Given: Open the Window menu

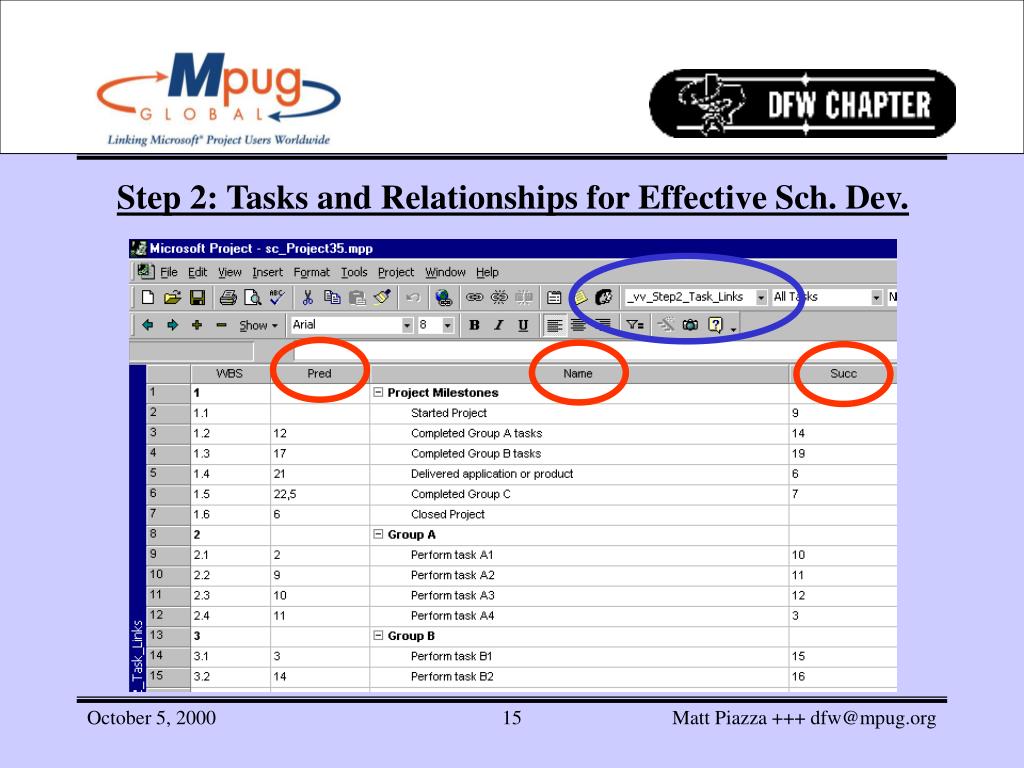Looking at the screenshot, I should (445, 272).
